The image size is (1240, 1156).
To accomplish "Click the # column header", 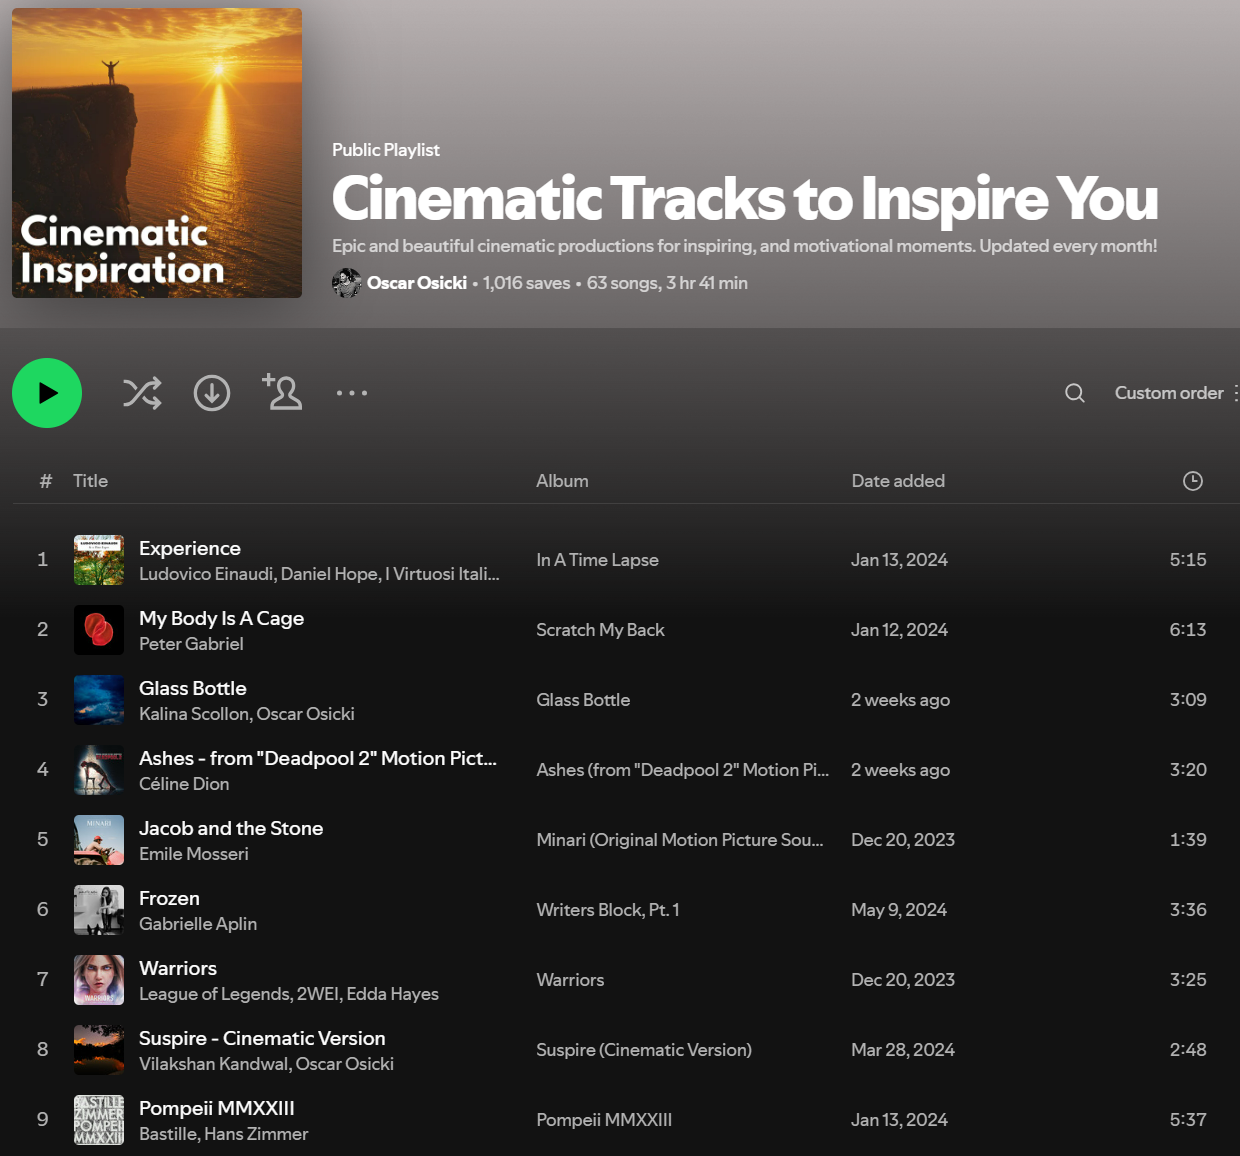I will coord(45,481).
